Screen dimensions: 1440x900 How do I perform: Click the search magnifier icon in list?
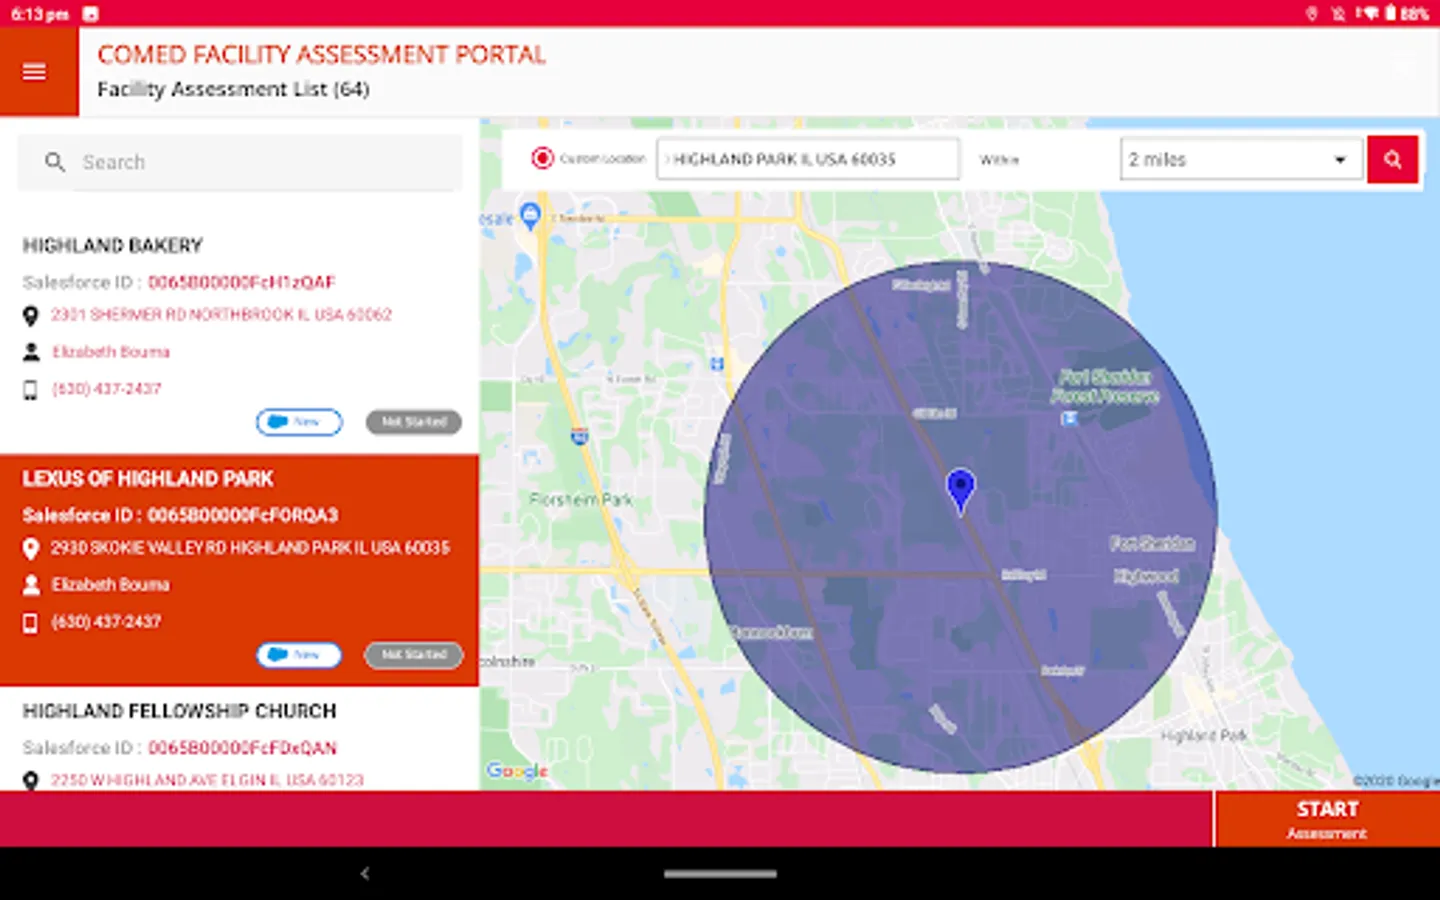click(x=55, y=162)
